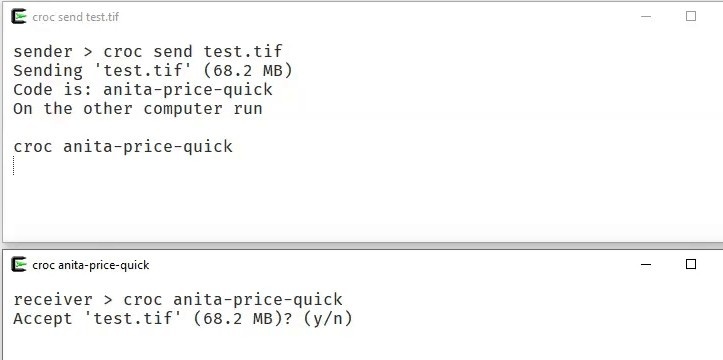Viewport: 723px width, 360px height.
Task: Click the terminal icon in the receiver window title bar
Action: coord(19,265)
